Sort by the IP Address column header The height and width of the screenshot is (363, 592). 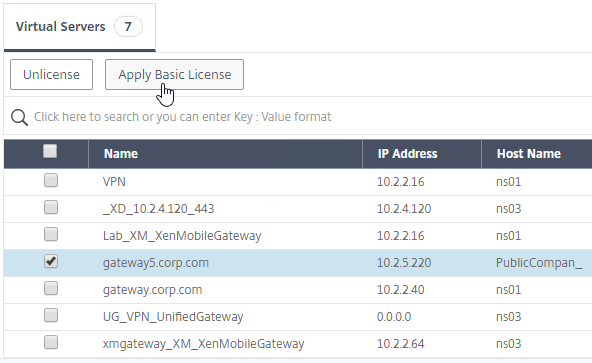pos(407,154)
